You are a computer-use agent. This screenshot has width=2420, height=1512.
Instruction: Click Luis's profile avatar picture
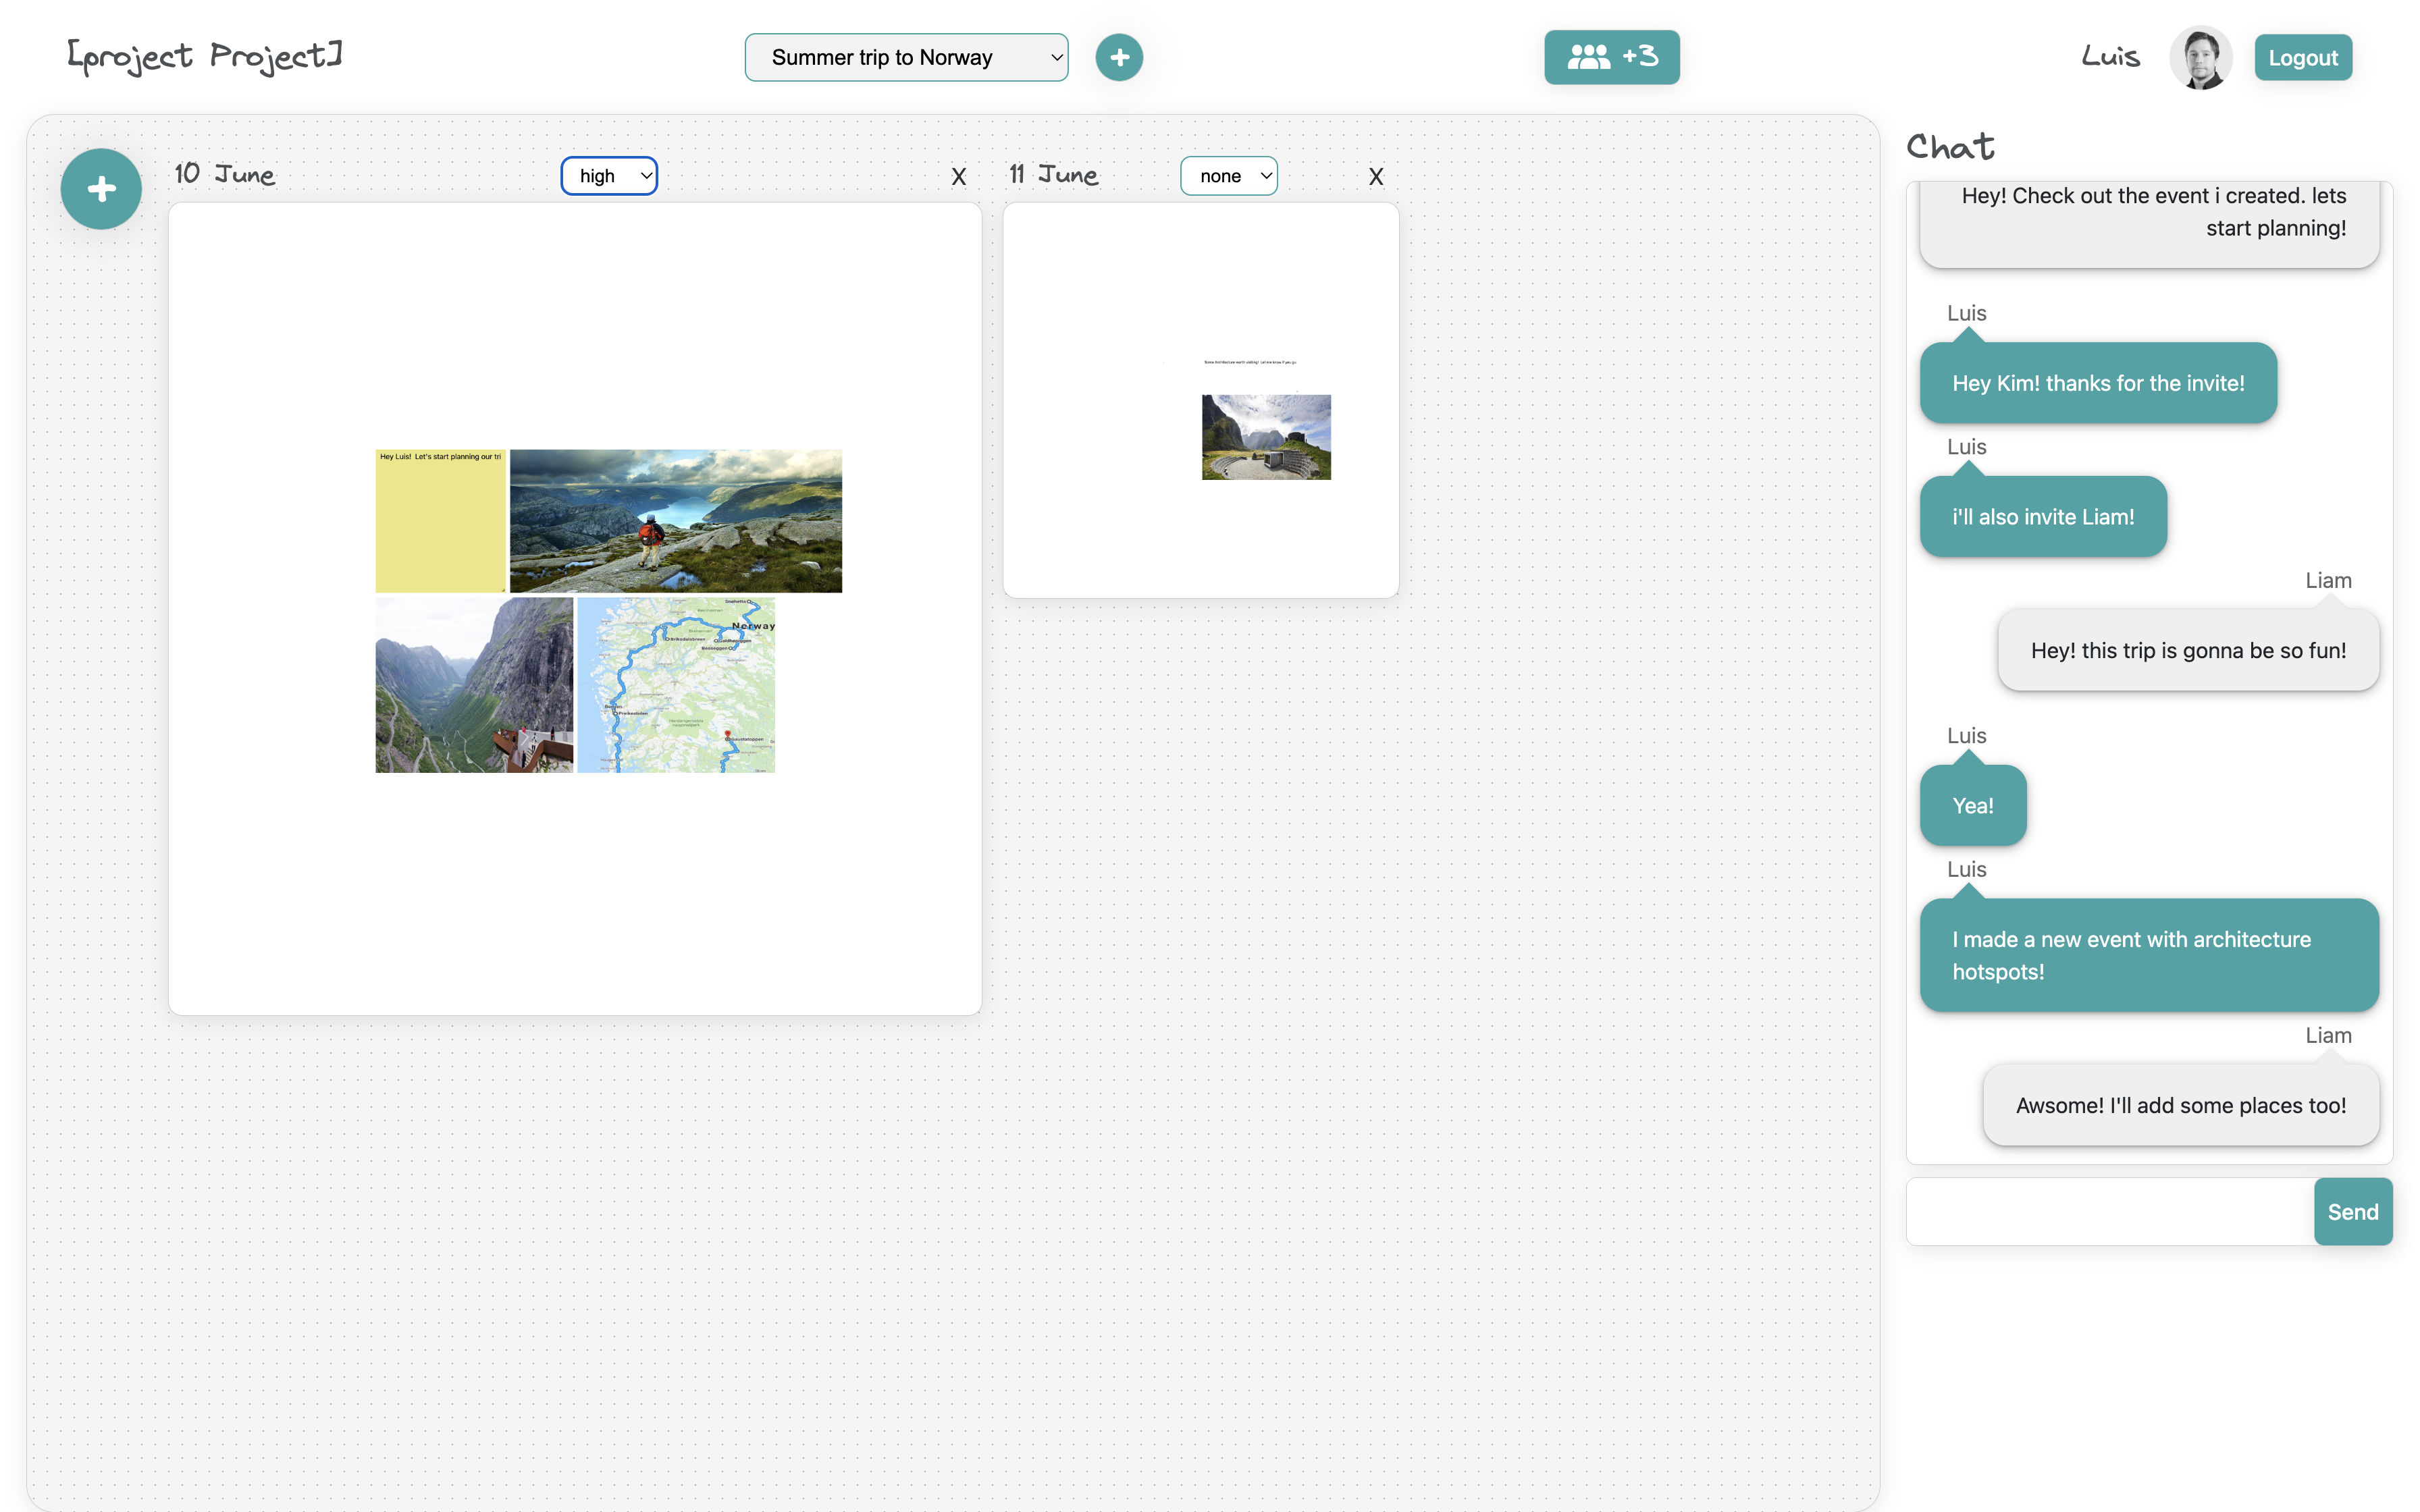(2200, 57)
